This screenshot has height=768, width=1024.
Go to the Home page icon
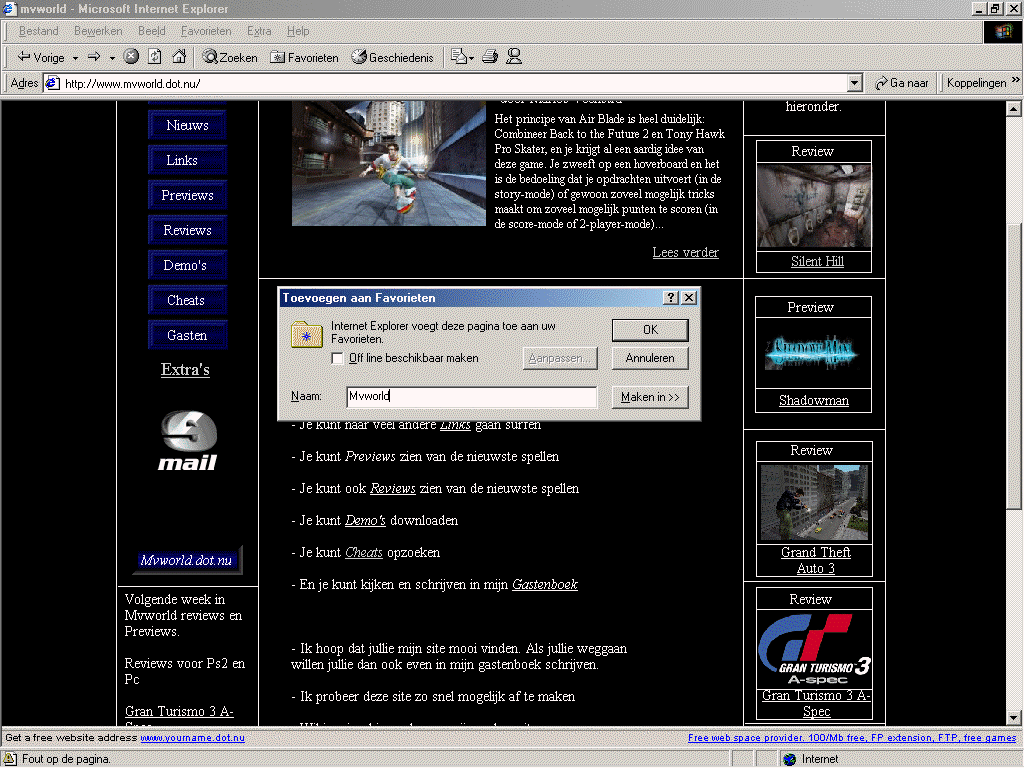179,57
